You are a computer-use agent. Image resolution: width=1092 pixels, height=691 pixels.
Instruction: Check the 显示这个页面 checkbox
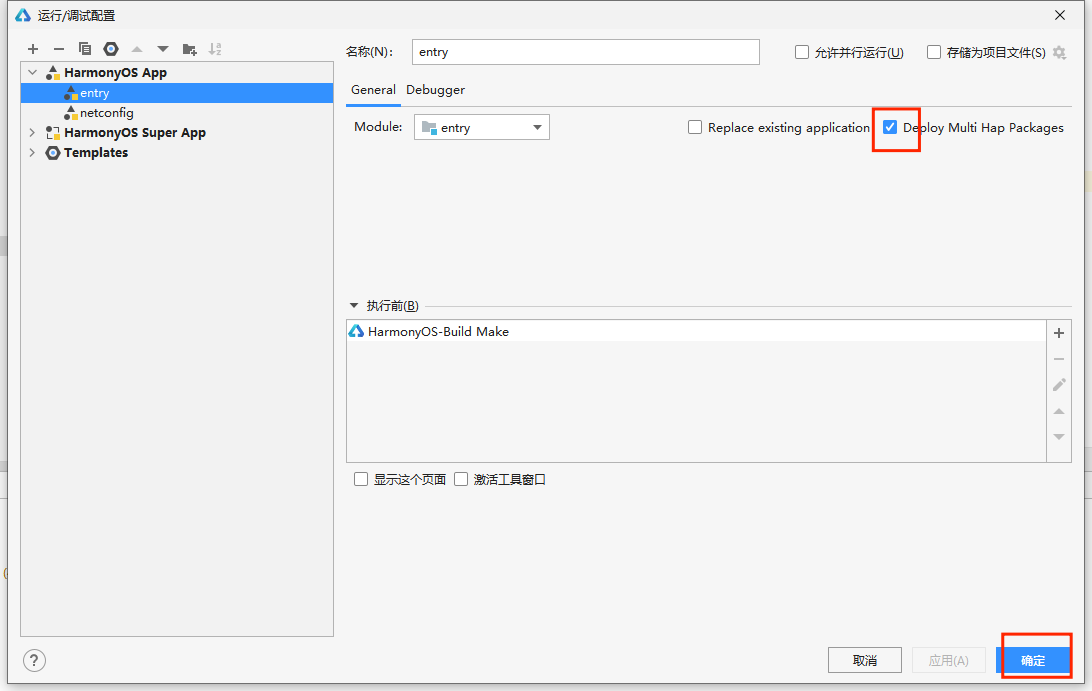point(361,479)
